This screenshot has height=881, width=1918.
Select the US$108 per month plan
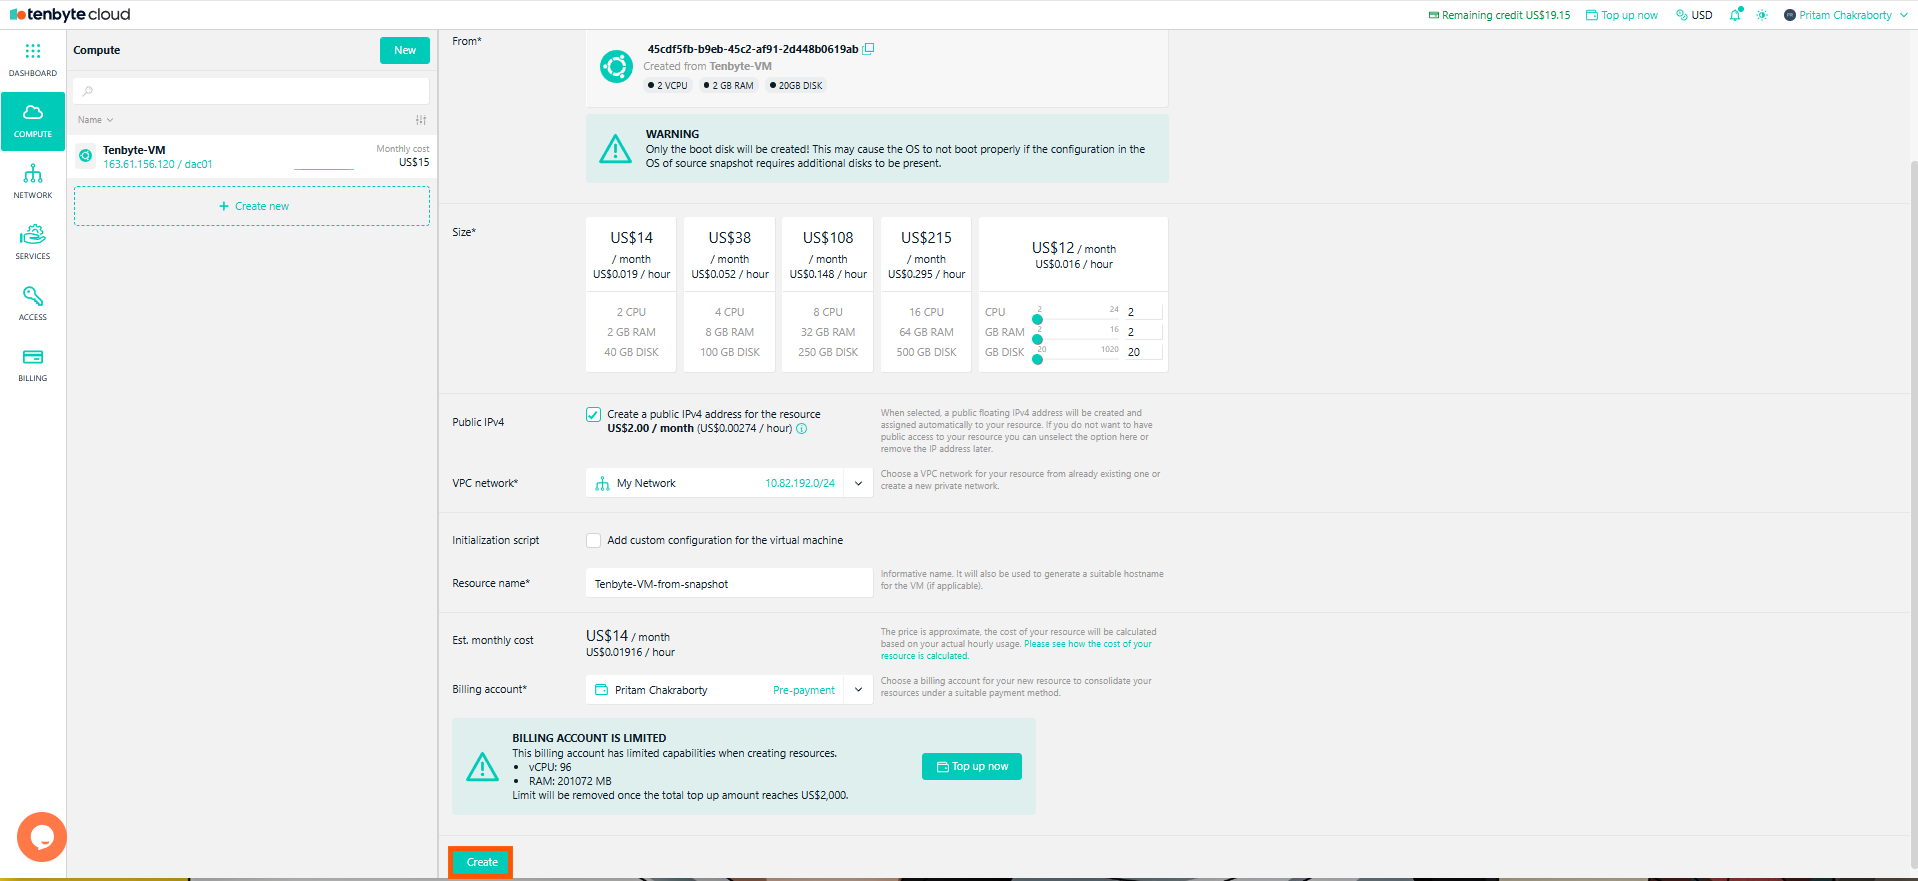click(x=828, y=294)
